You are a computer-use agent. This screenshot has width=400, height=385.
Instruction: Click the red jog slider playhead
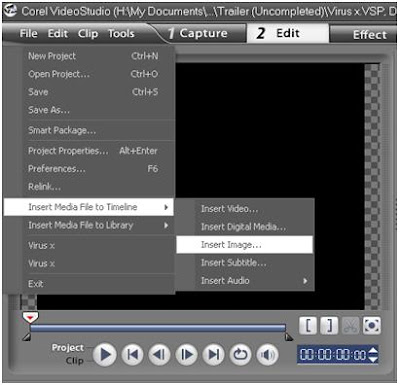pos(30,318)
